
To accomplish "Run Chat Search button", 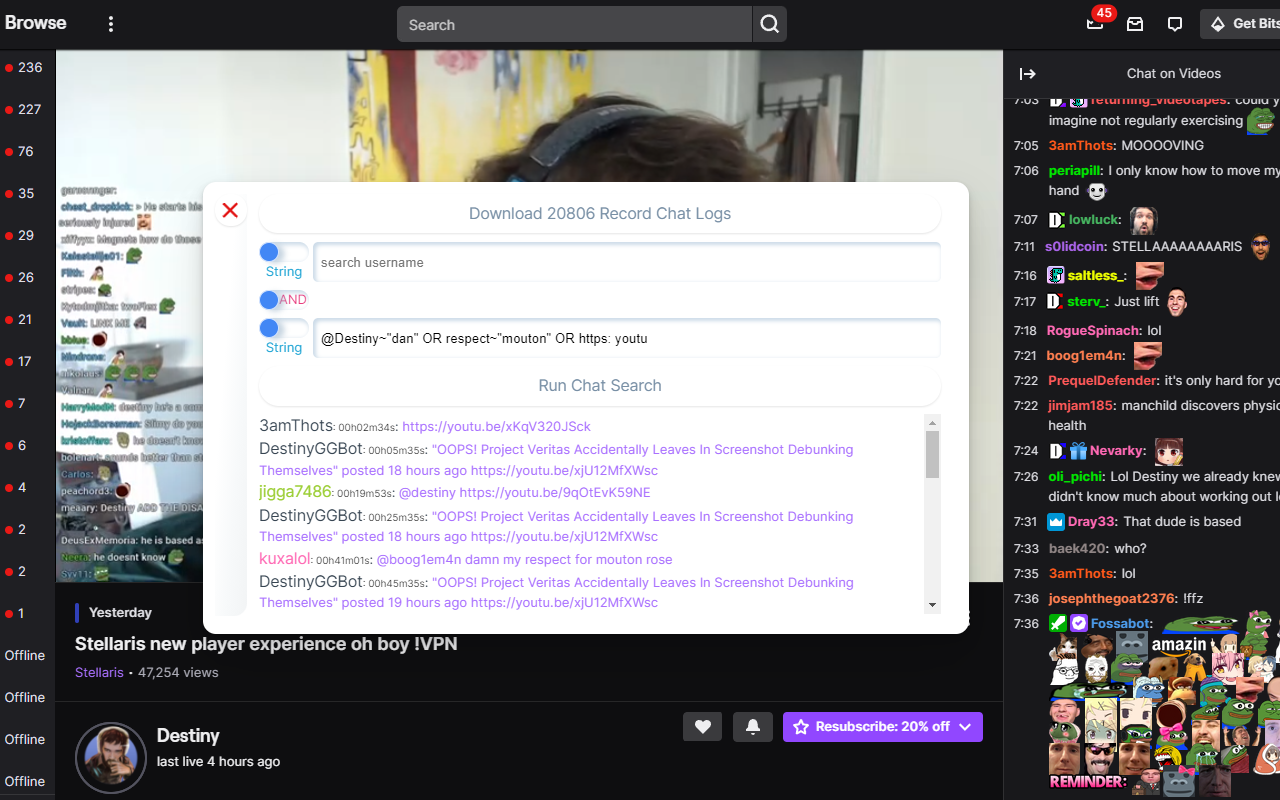I will pyautogui.click(x=600, y=386).
